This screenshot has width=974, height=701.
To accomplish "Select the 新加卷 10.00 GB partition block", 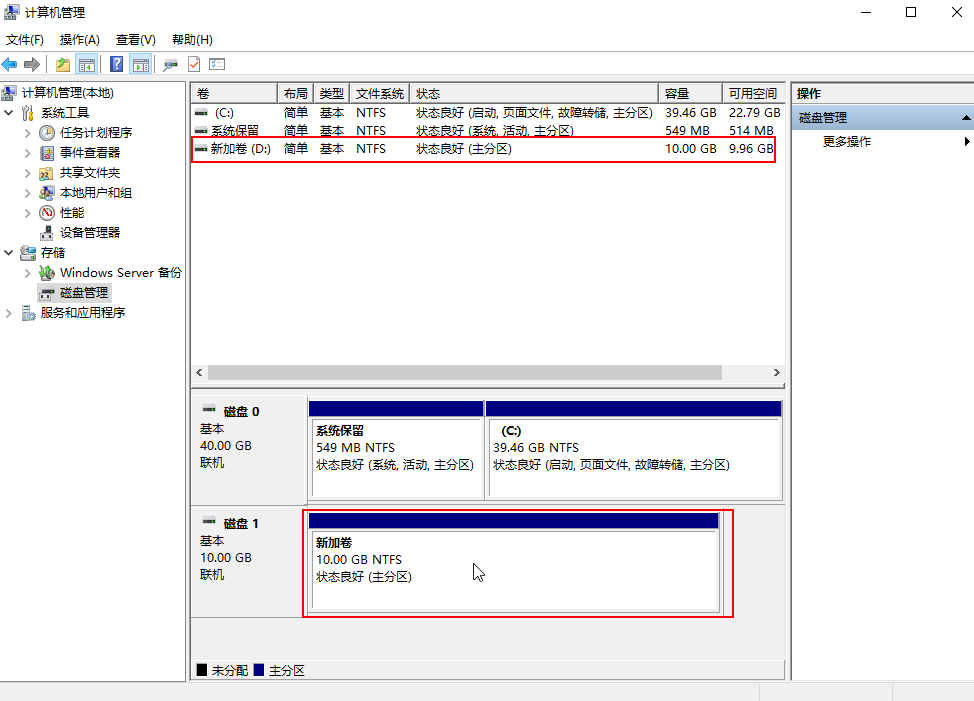I will pos(514,563).
